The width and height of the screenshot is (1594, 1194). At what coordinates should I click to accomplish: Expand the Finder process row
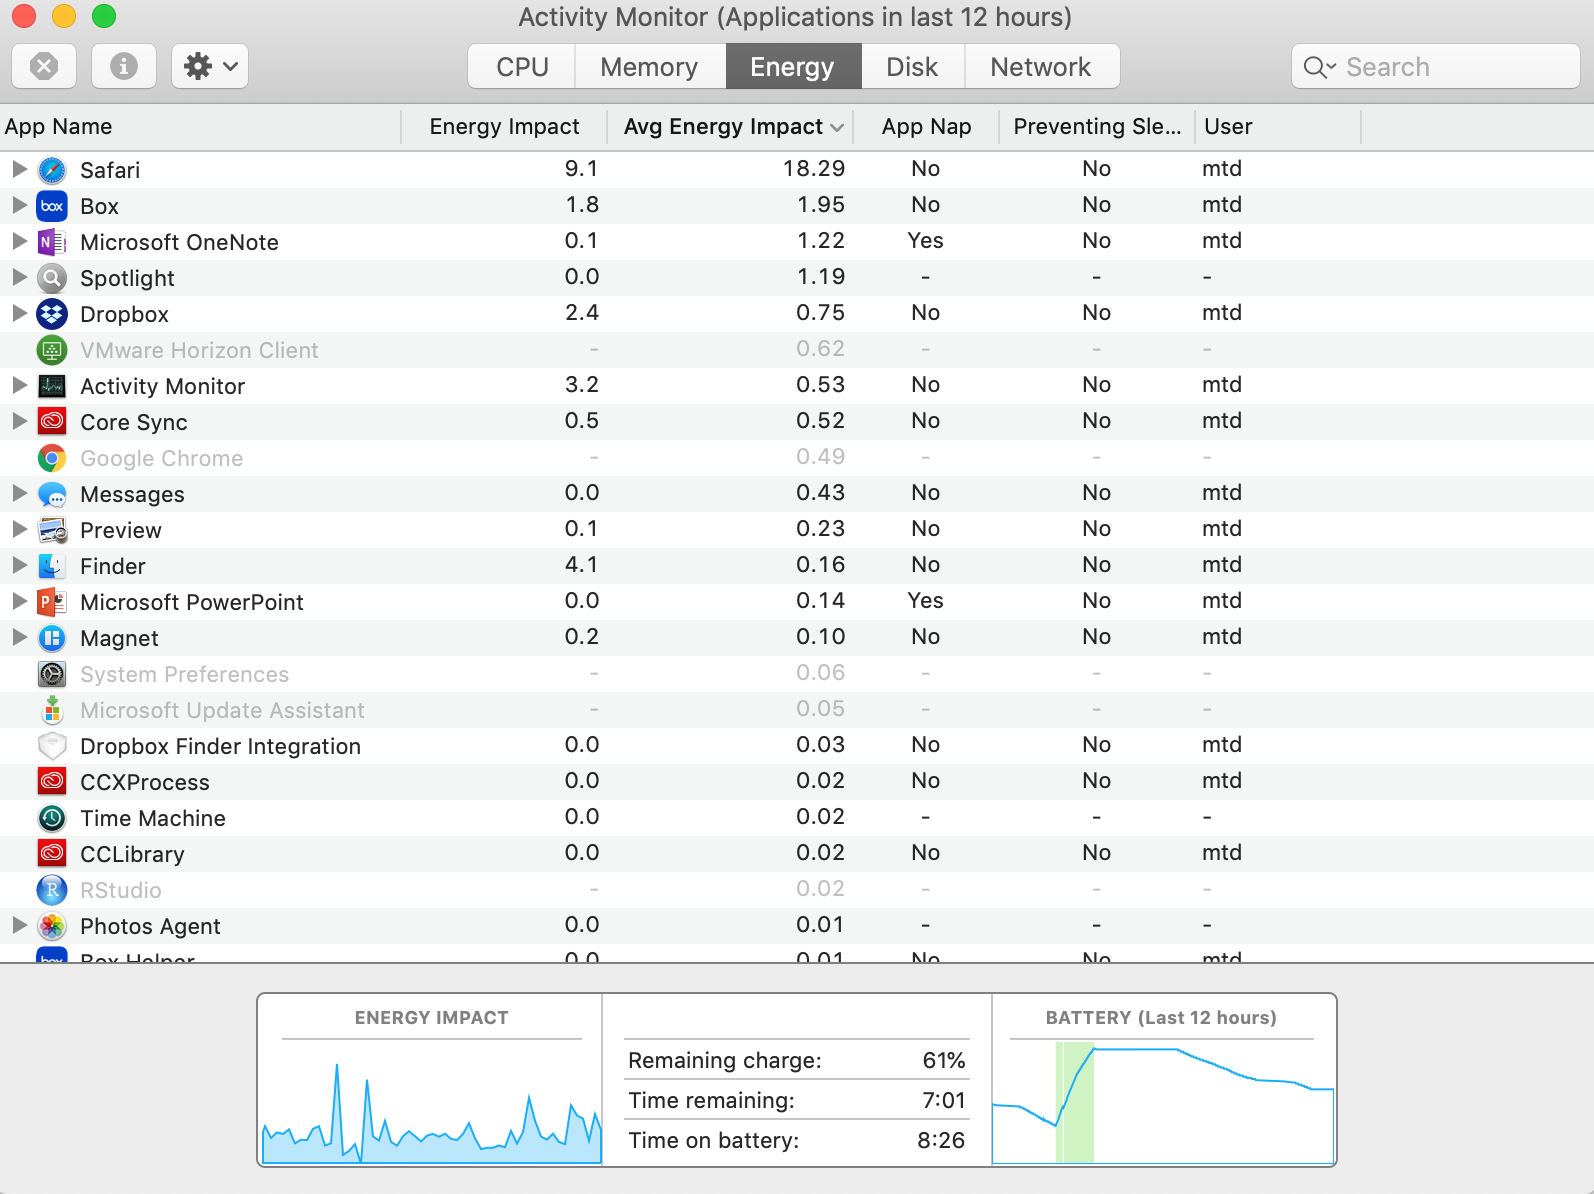[19, 565]
